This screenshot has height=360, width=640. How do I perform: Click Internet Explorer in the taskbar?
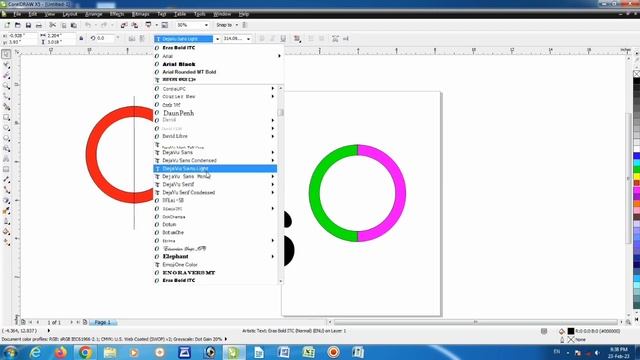click(x=36, y=352)
